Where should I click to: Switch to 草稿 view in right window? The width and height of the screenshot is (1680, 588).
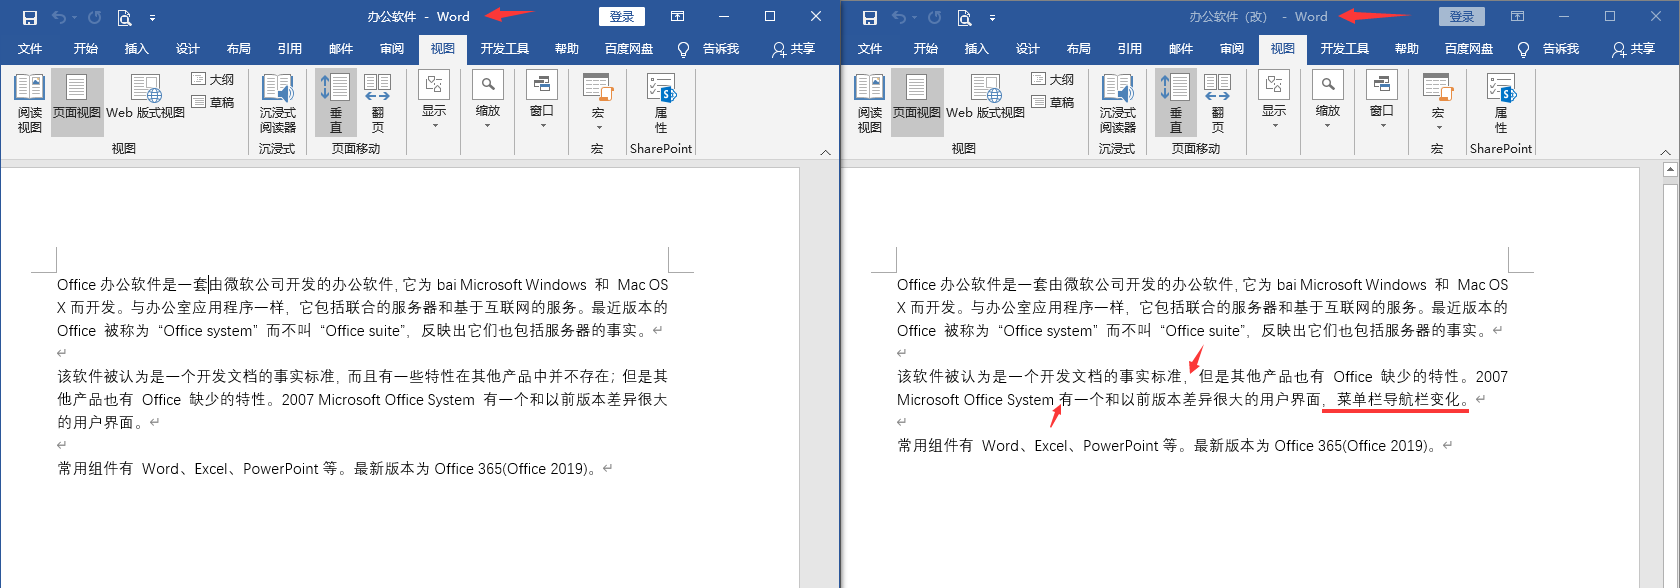tap(1053, 102)
